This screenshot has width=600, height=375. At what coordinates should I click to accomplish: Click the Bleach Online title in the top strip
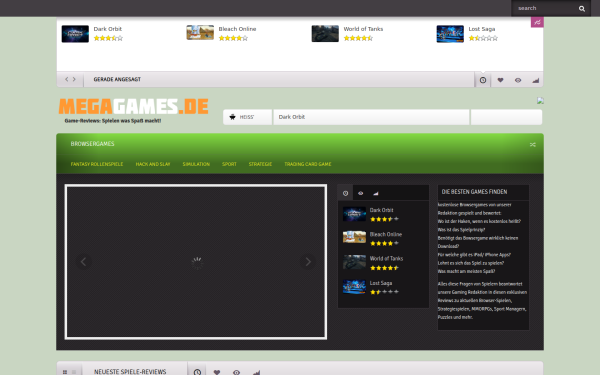(237, 29)
